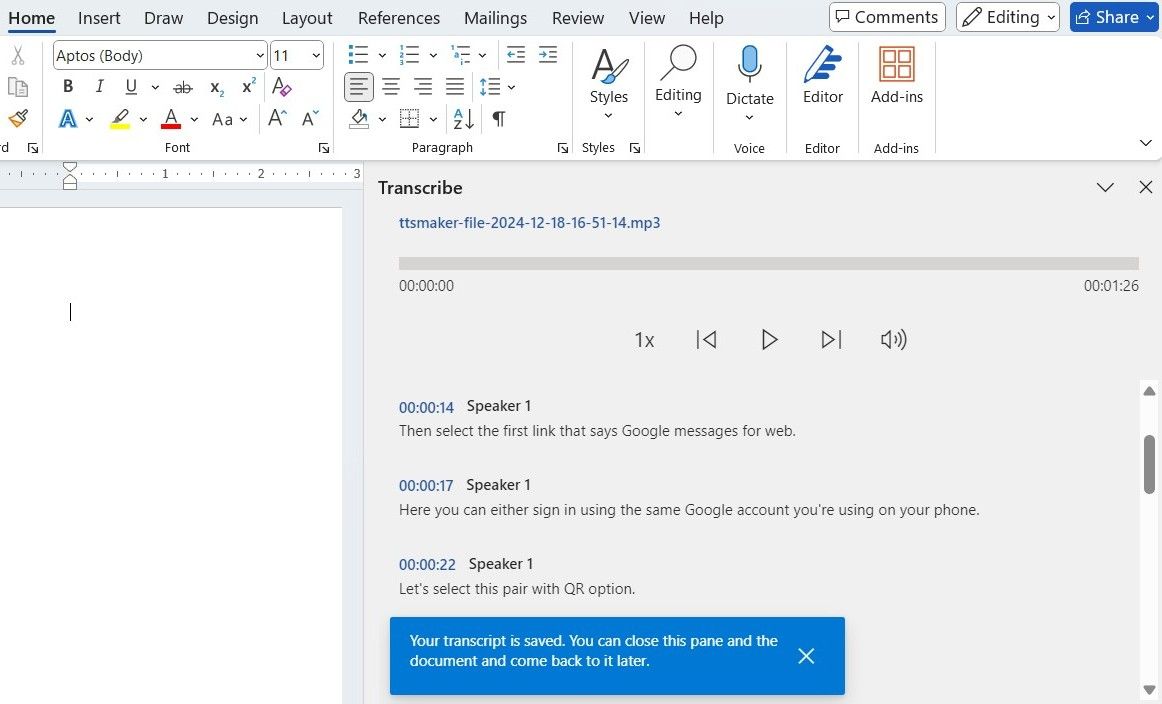The image size is (1162, 704).
Task: Open the Add-ins gallery
Action: pyautogui.click(x=896, y=76)
